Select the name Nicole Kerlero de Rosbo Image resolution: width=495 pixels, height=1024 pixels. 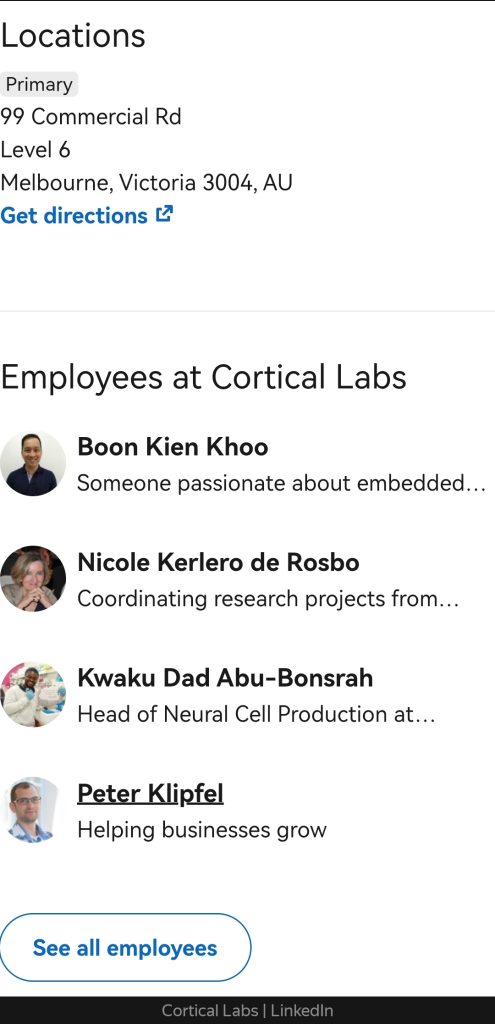pyautogui.click(x=218, y=562)
